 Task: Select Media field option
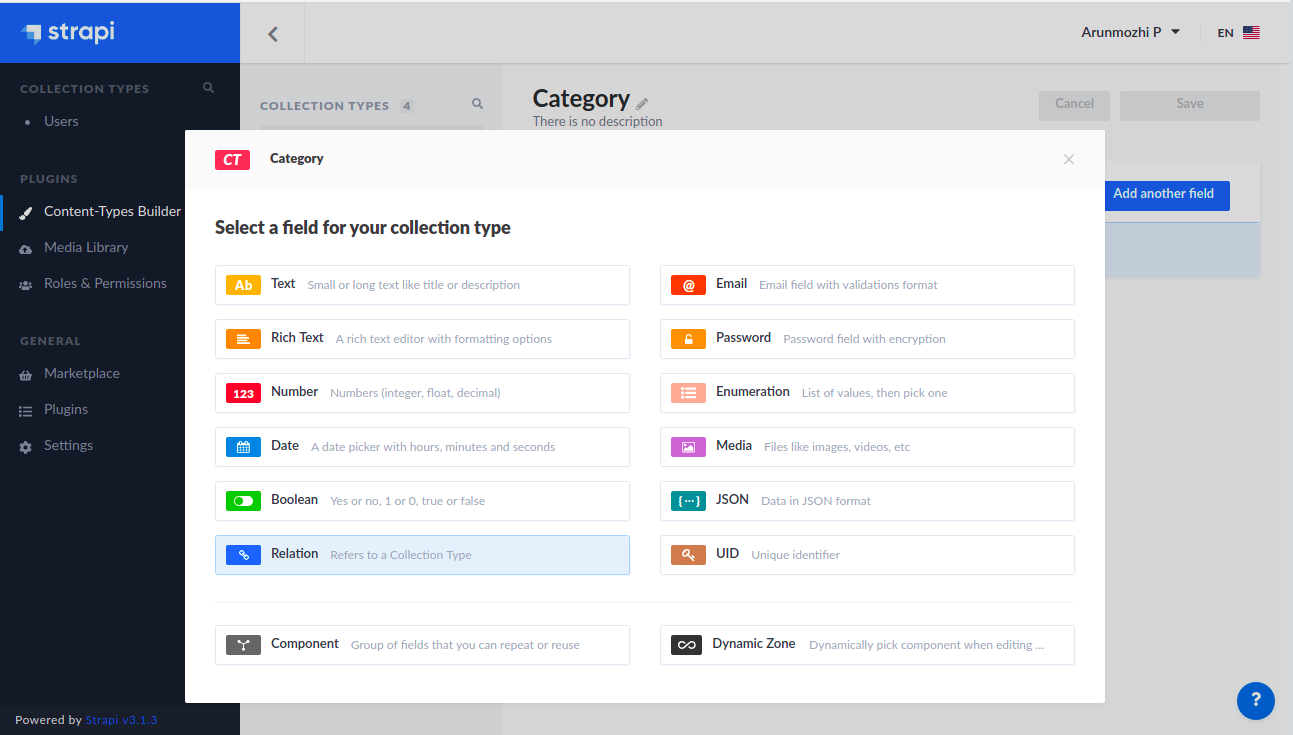click(x=867, y=447)
